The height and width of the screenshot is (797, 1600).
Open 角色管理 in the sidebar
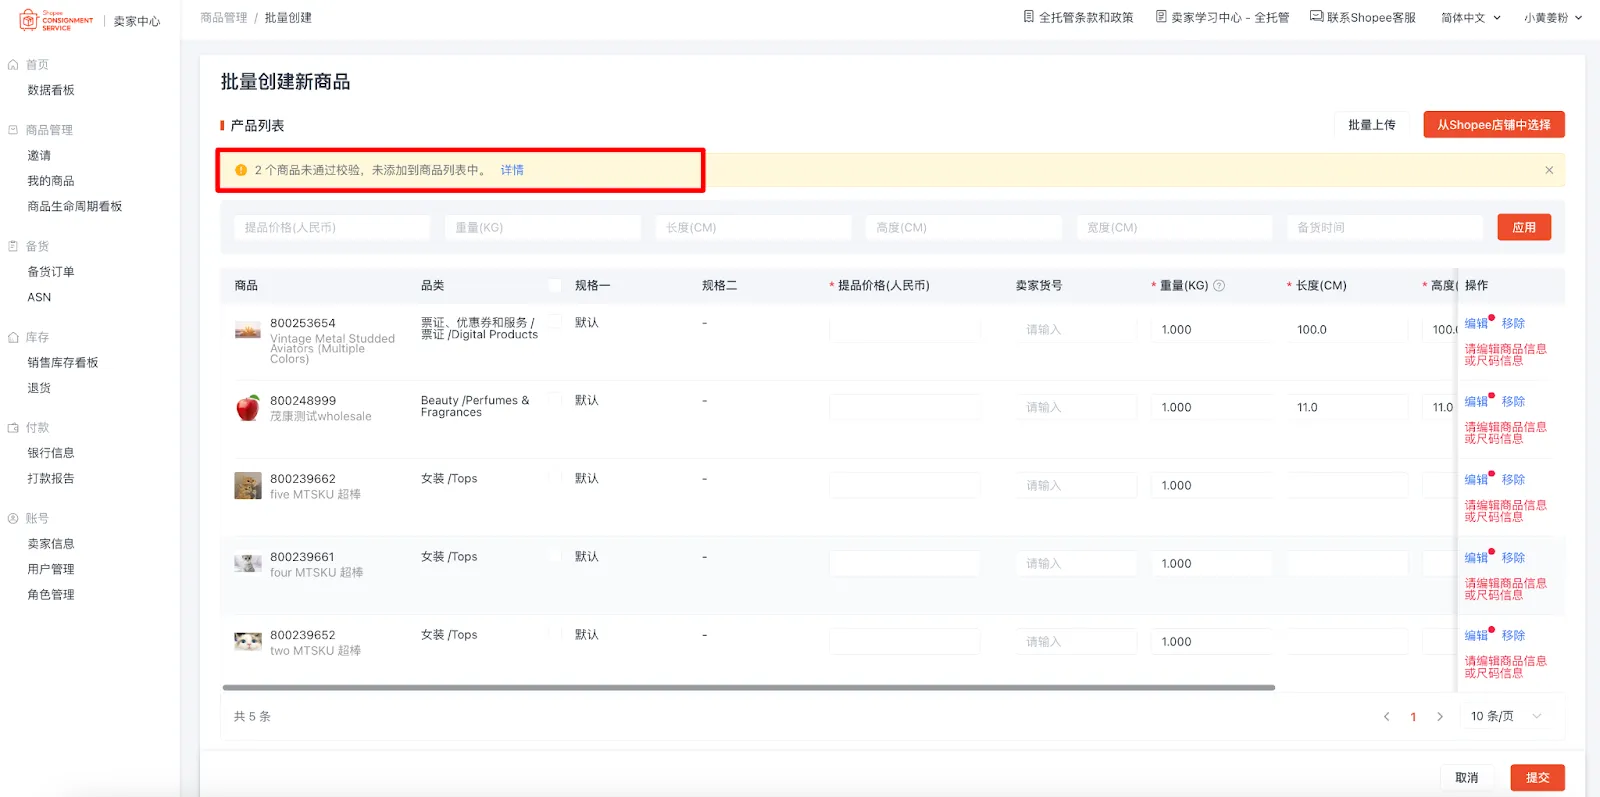tap(51, 595)
